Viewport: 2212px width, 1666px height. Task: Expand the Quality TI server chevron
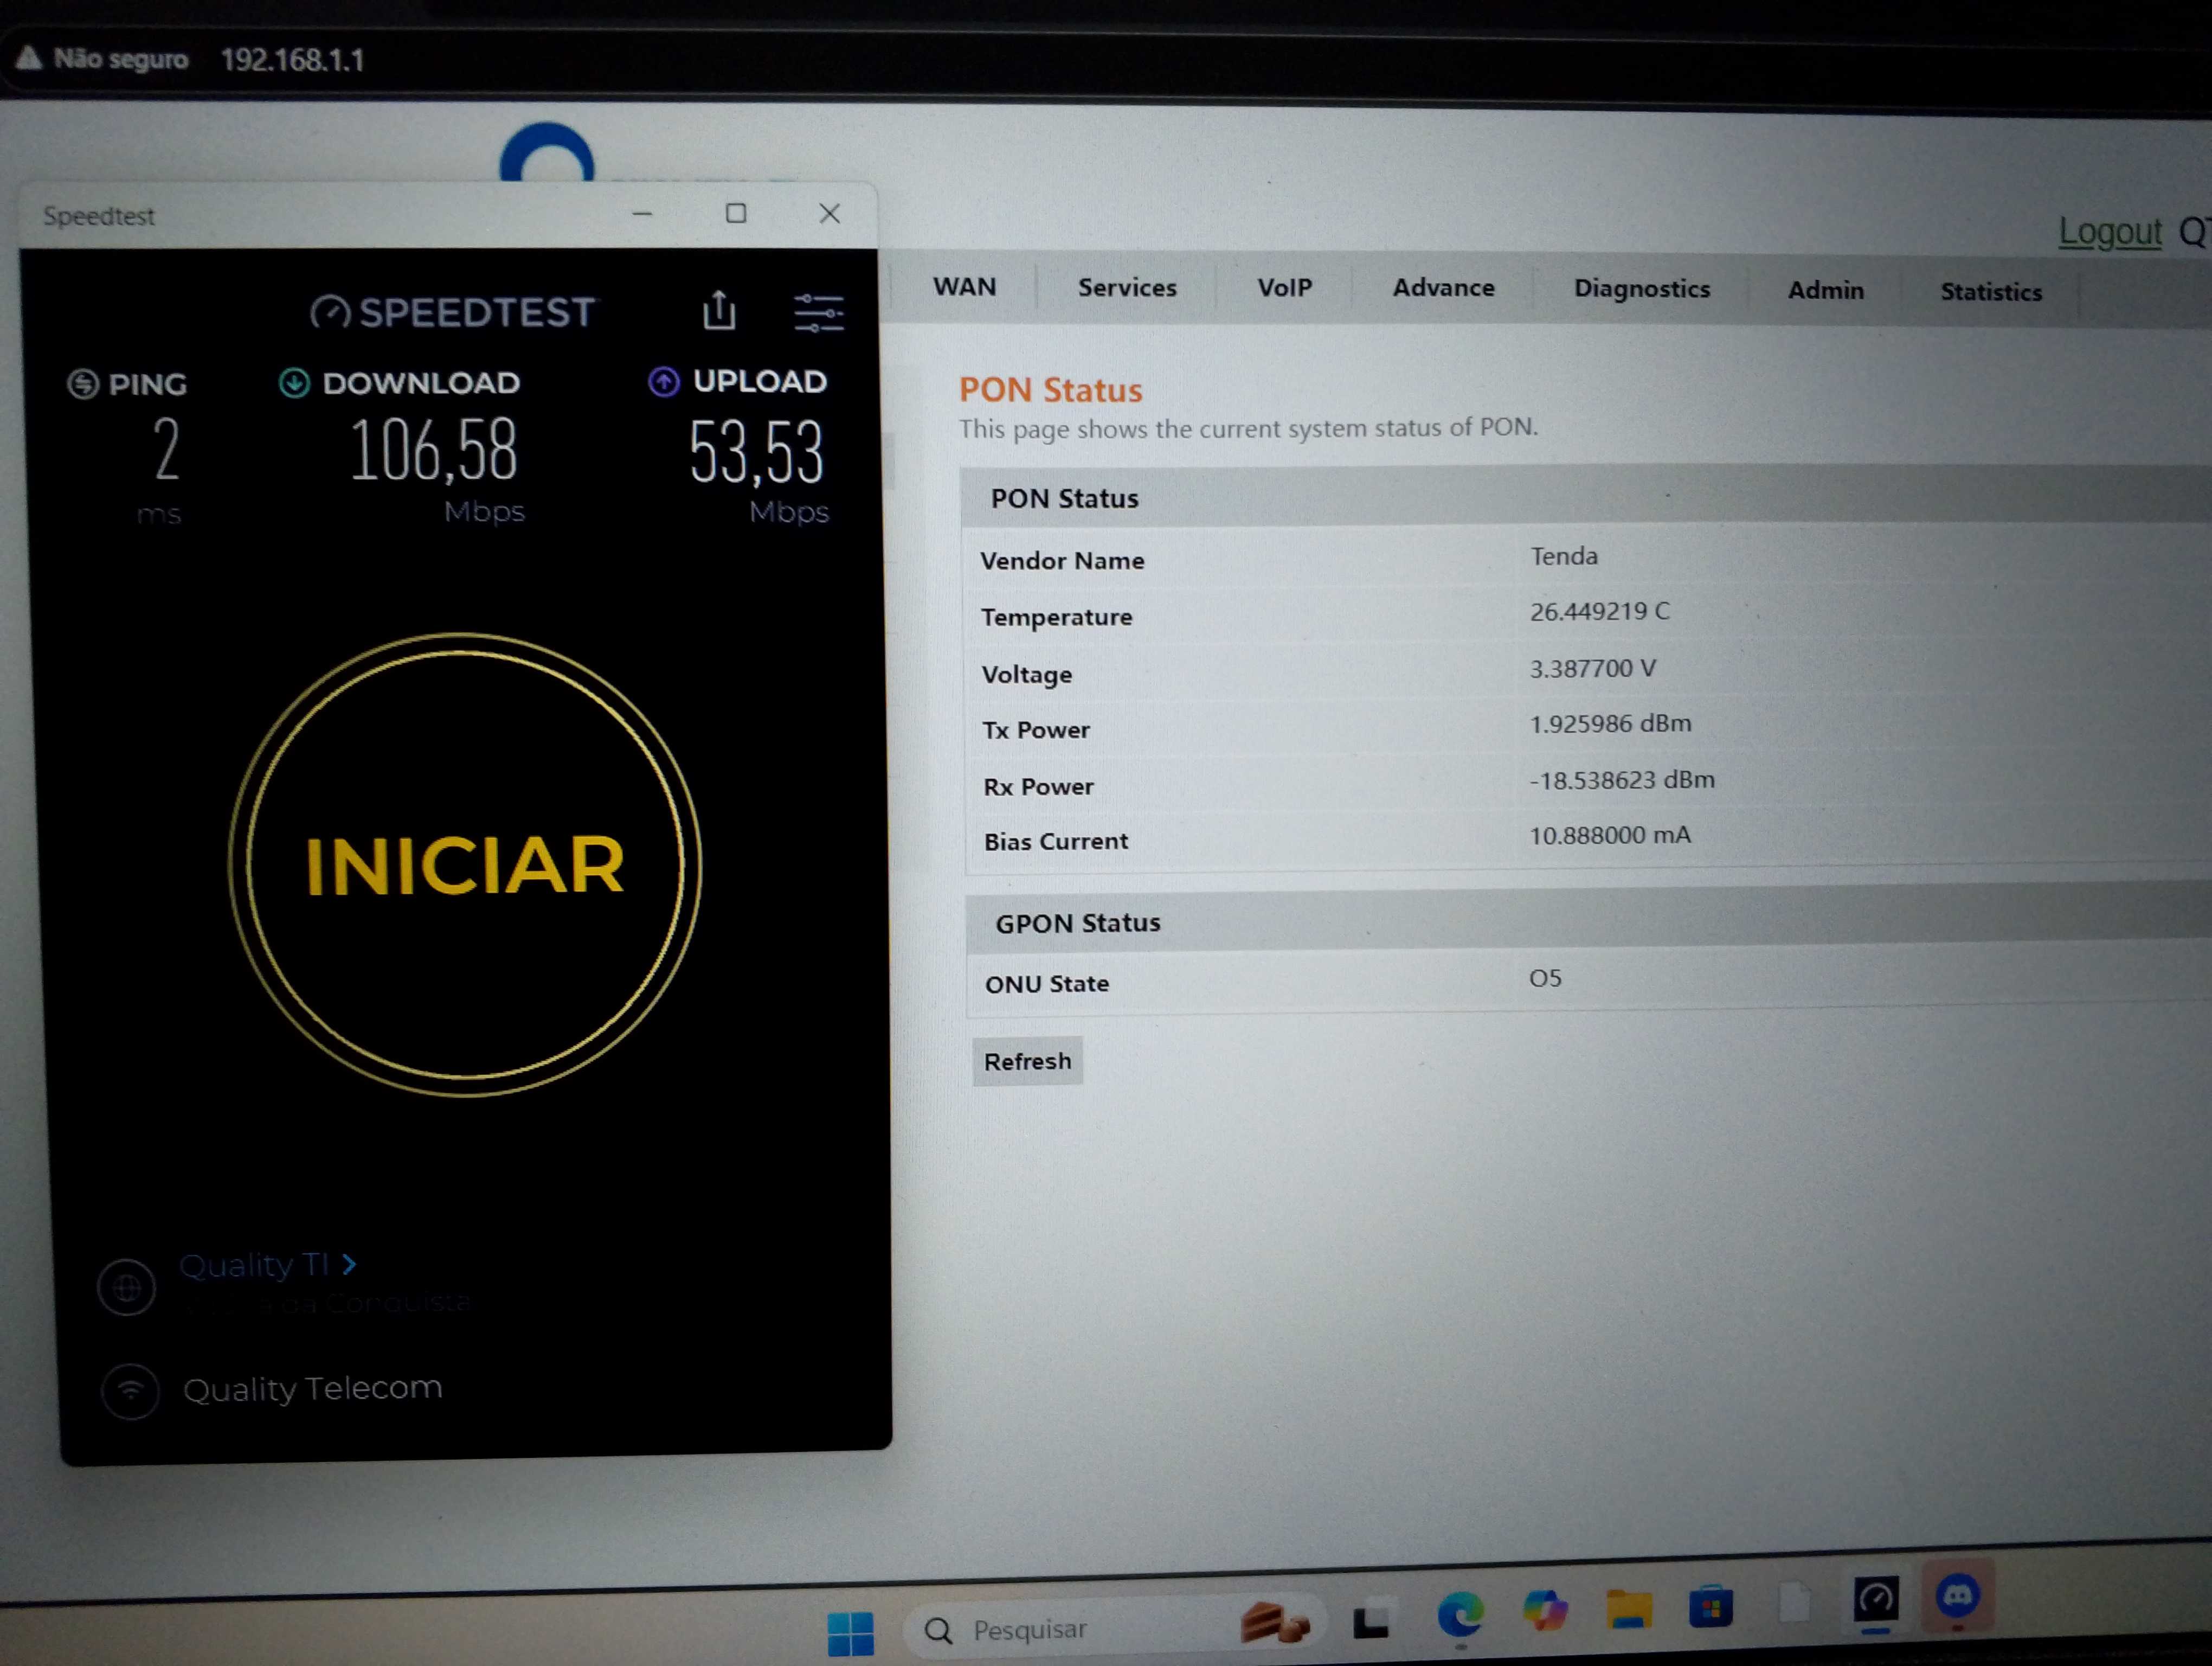pyautogui.click(x=349, y=1265)
